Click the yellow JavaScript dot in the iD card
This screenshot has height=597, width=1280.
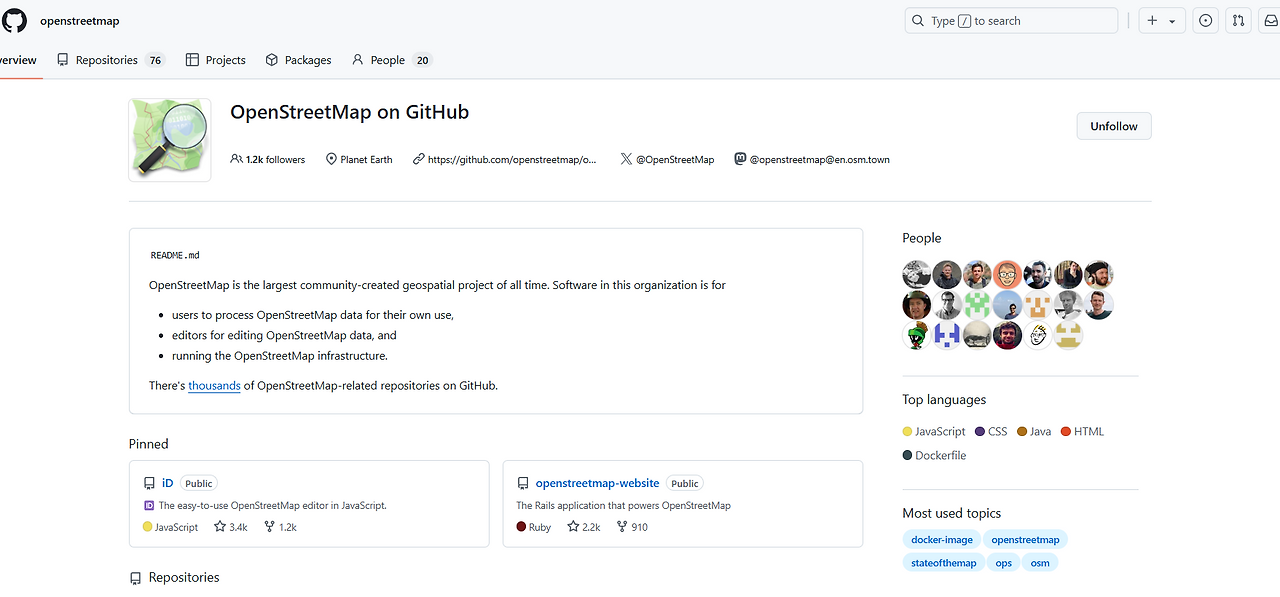click(147, 527)
